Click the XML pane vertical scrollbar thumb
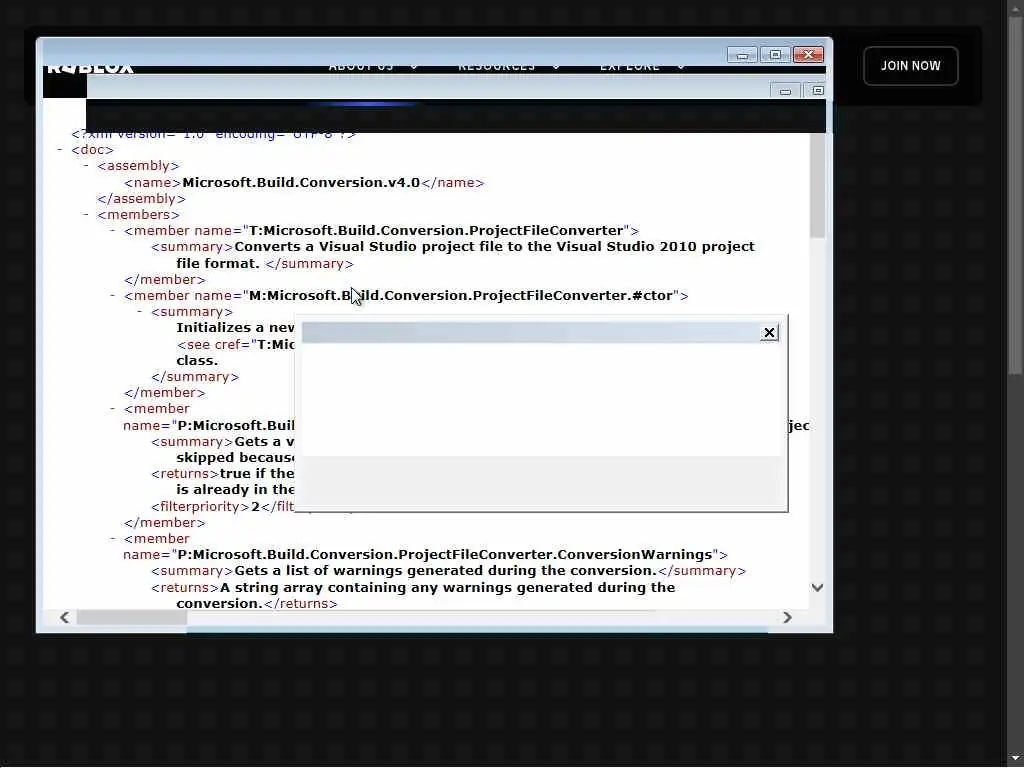The width and height of the screenshot is (1024, 768). click(x=817, y=186)
